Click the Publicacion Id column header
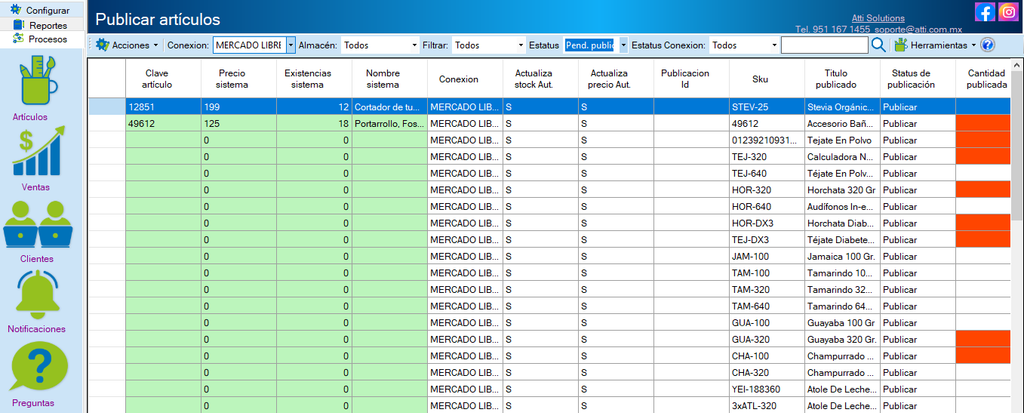Image resolution: width=1024 pixels, height=413 pixels. coord(692,79)
